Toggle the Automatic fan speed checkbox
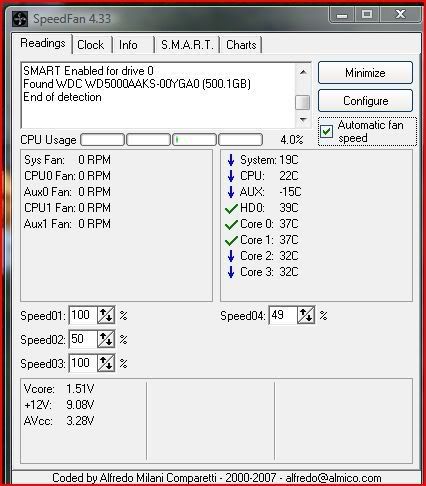Image resolution: width=426 pixels, height=486 pixels. point(326,131)
